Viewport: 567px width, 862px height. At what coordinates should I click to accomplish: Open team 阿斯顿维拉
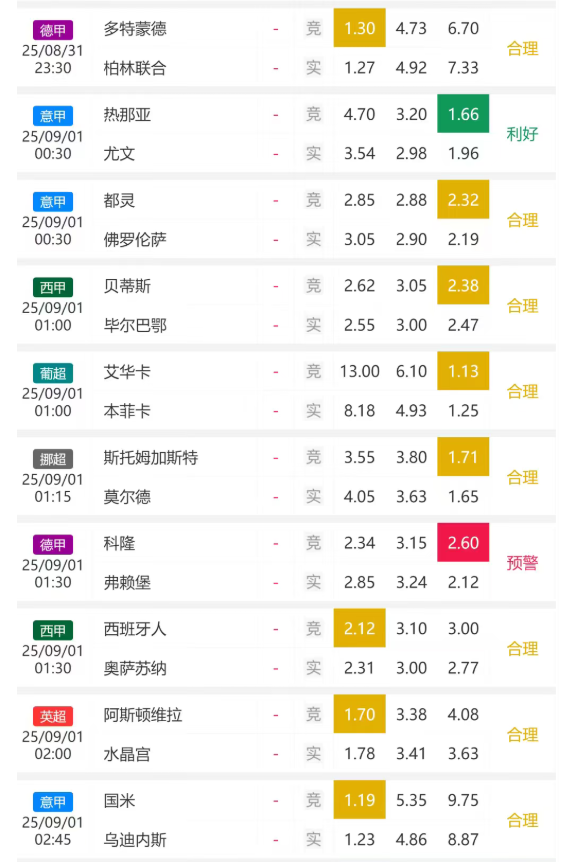(x=143, y=715)
